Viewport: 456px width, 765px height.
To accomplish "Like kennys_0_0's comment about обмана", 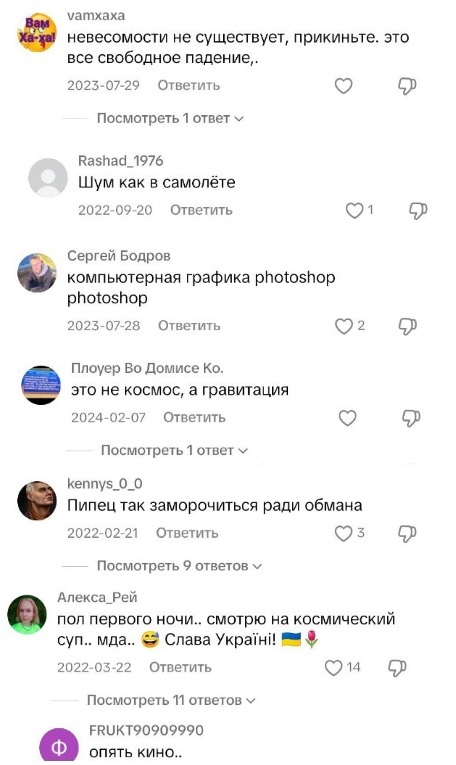I will pyautogui.click(x=343, y=533).
